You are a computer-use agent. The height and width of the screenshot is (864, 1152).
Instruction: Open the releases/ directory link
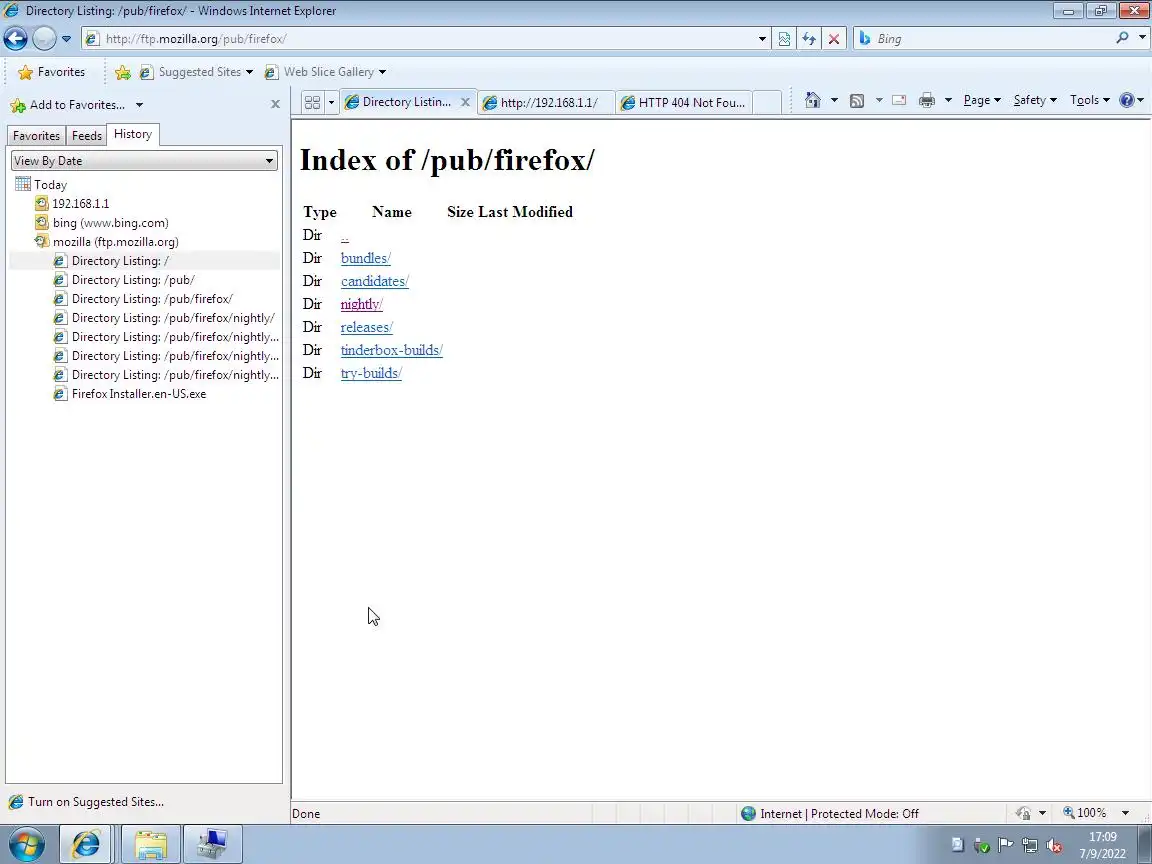pyautogui.click(x=367, y=327)
